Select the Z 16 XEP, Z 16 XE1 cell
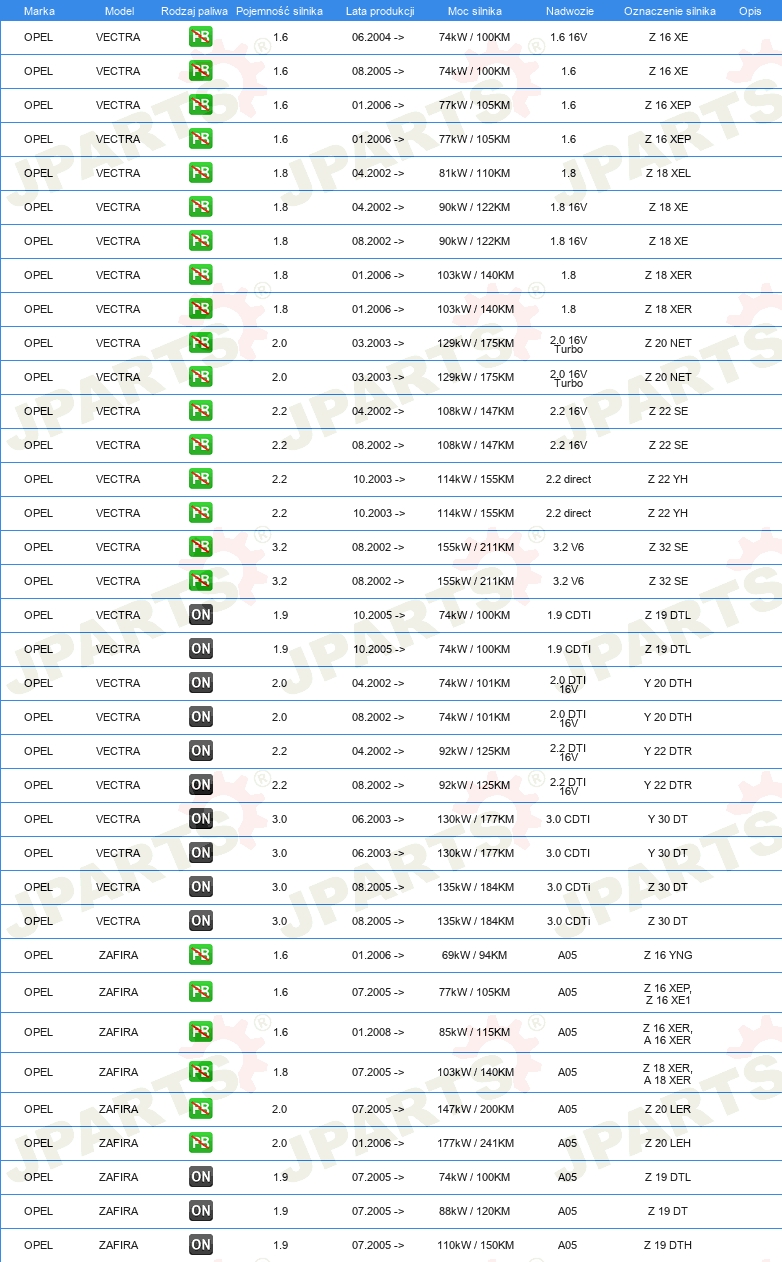Image resolution: width=782 pixels, height=1262 pixels. 668,992
